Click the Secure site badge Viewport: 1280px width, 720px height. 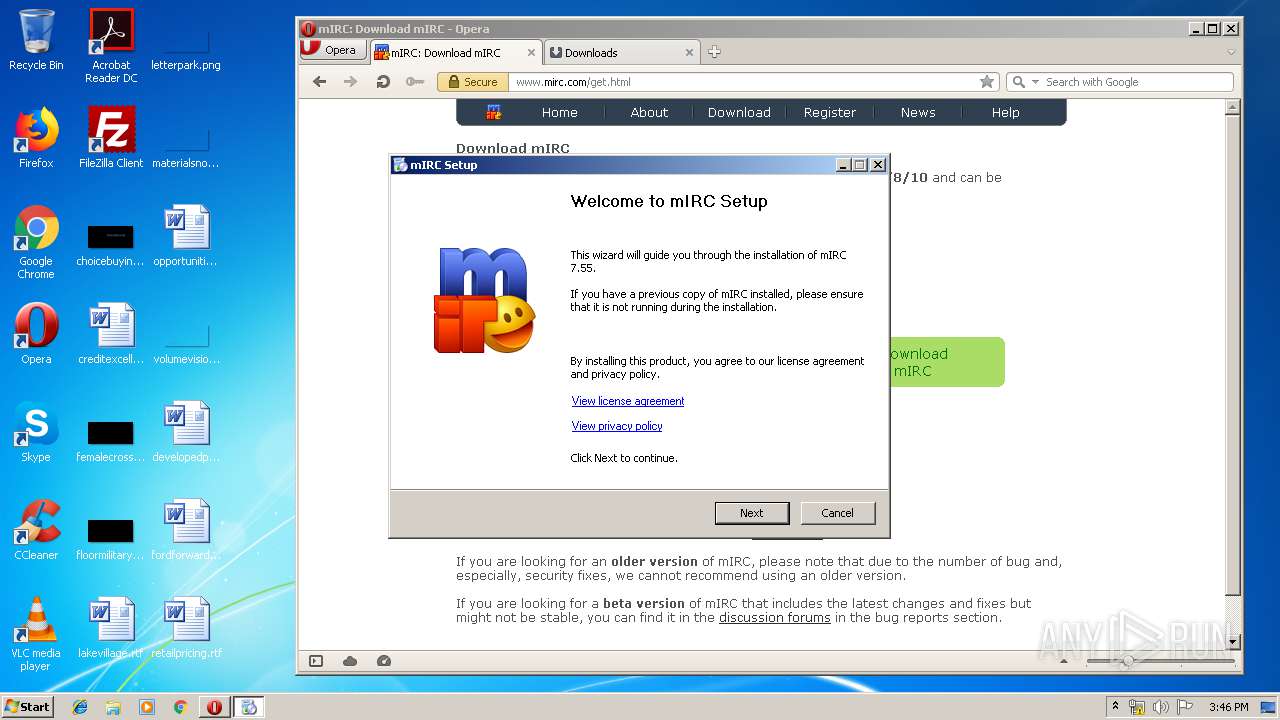pos(473,82)
